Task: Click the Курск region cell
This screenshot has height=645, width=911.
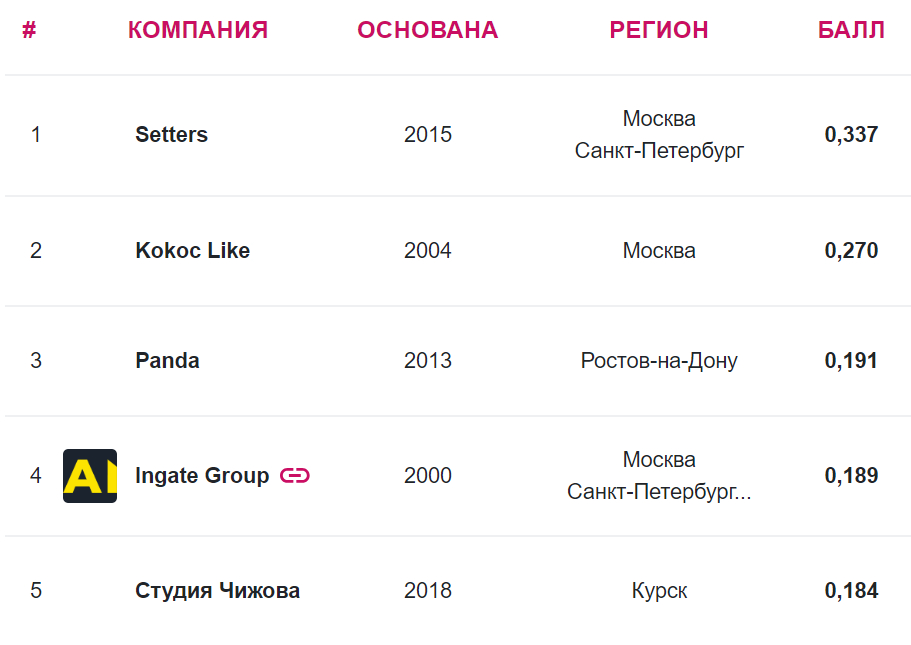Action: [x=659, y=591]
